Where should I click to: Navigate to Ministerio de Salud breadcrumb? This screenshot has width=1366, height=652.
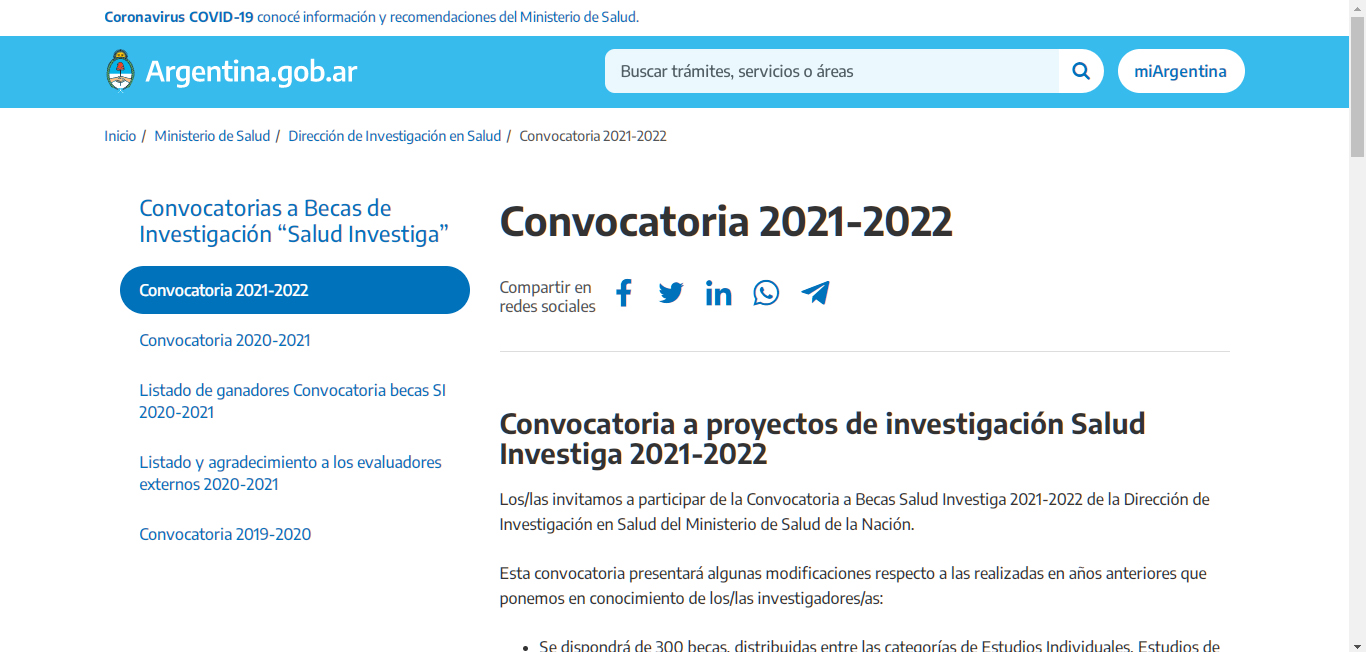tap(212, 136)
